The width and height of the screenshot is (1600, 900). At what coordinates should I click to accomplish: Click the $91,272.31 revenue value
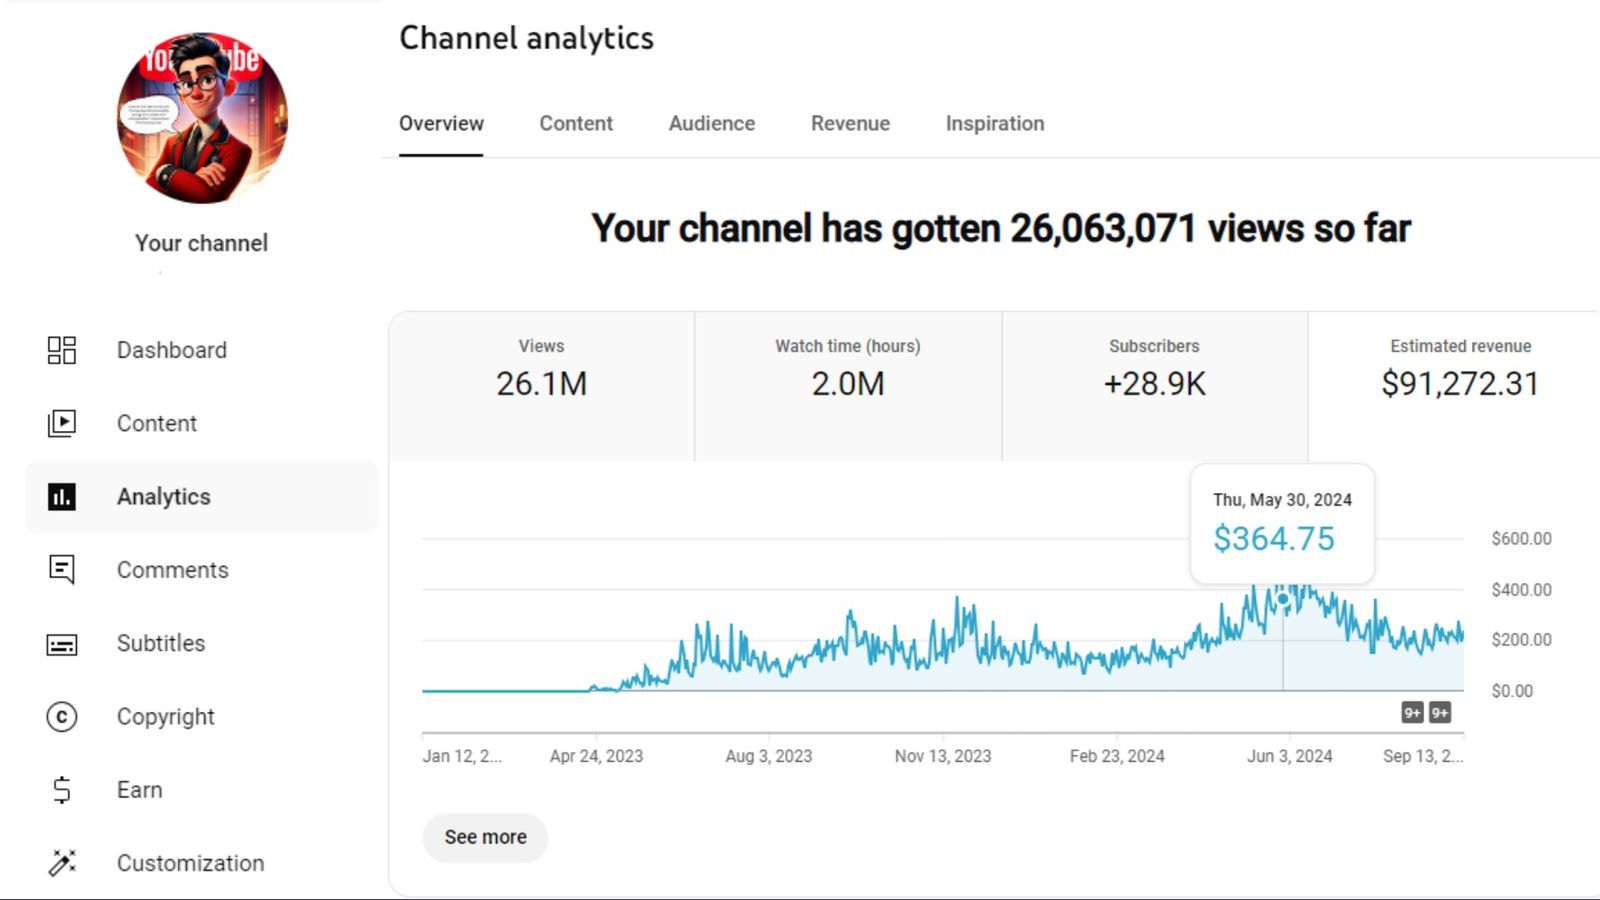point(1460,383)
